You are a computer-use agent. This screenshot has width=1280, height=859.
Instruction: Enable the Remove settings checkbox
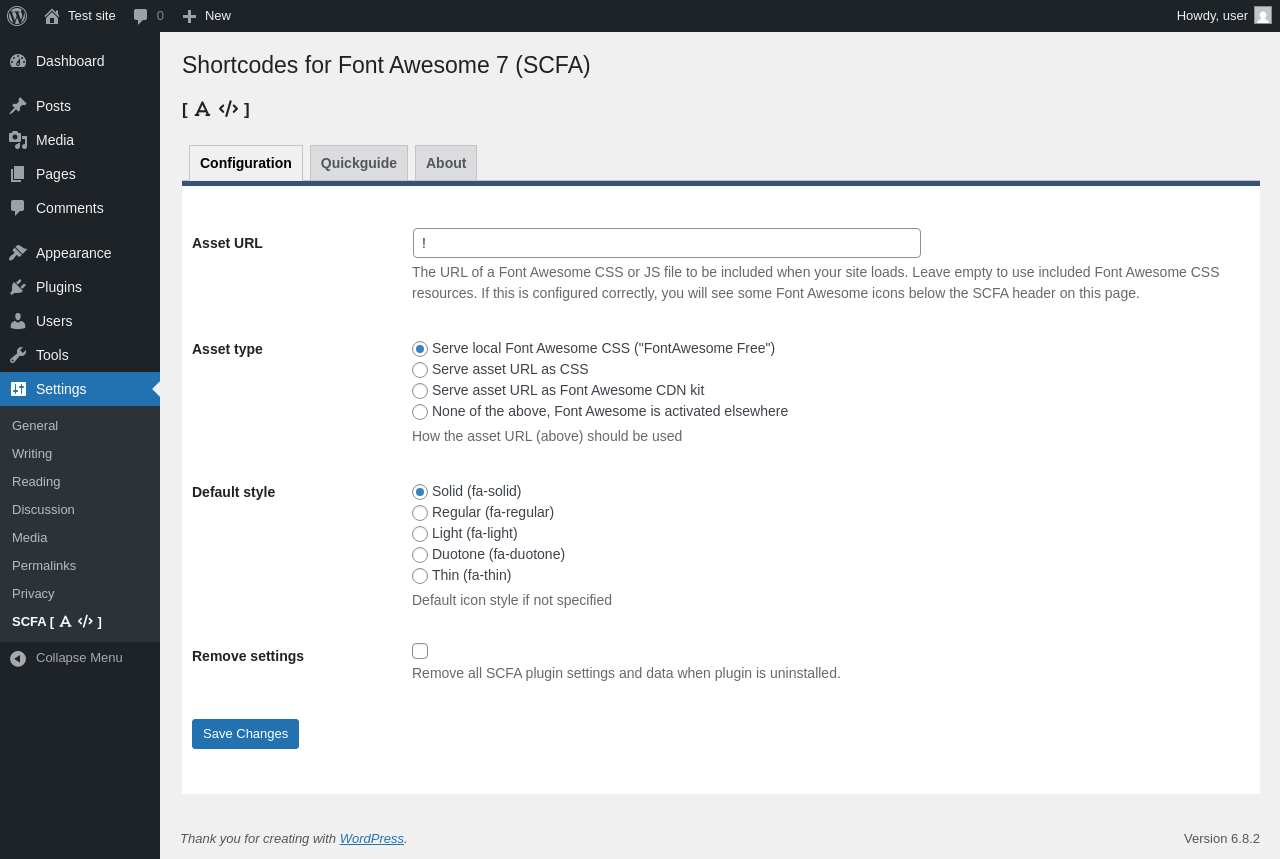(420, 651)
